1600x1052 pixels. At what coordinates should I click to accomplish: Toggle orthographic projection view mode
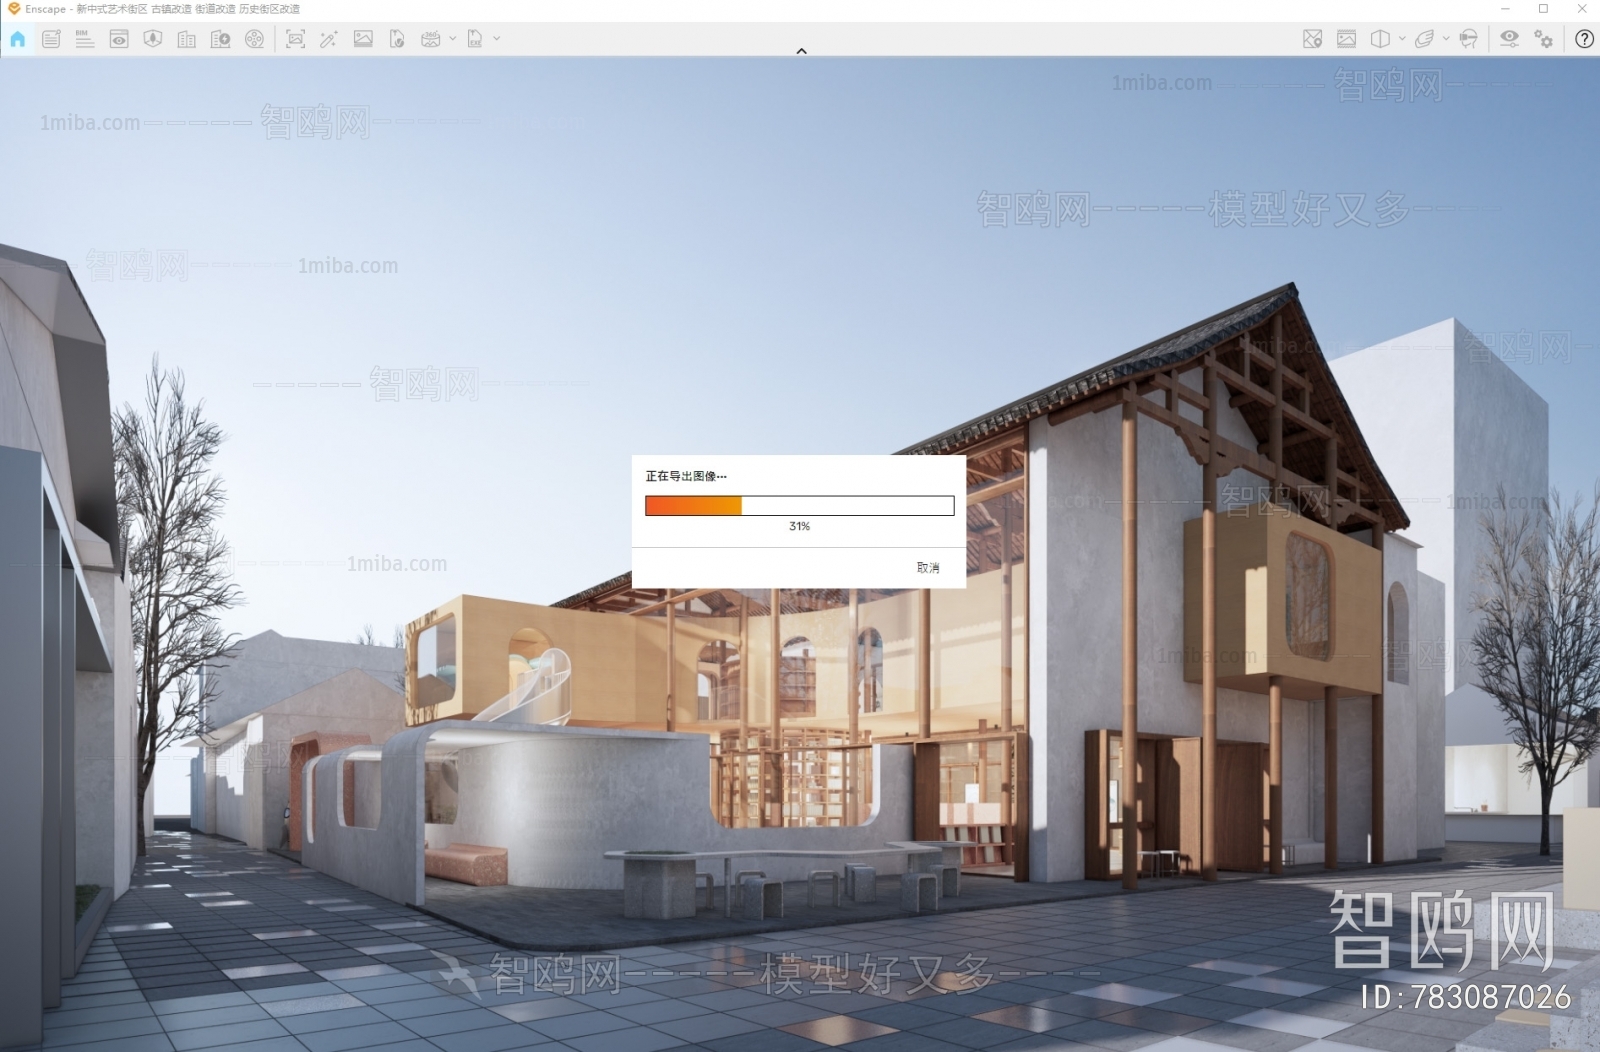tap(1379, 39)
